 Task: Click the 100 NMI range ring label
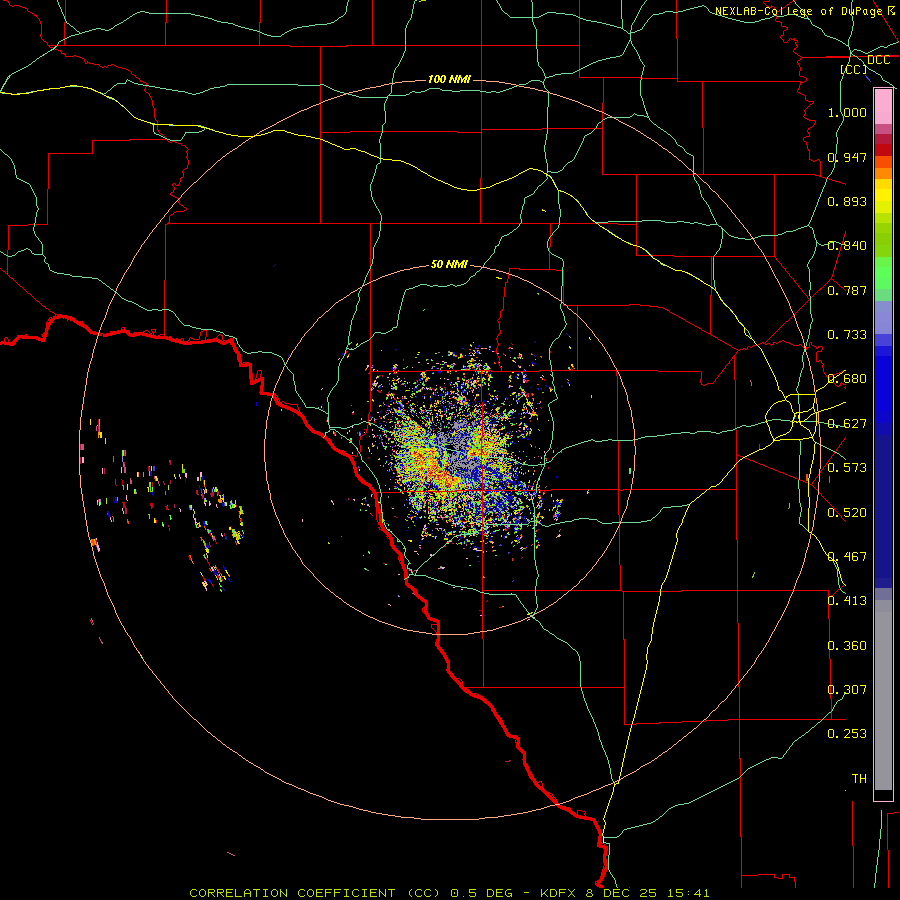coord(449,79)
